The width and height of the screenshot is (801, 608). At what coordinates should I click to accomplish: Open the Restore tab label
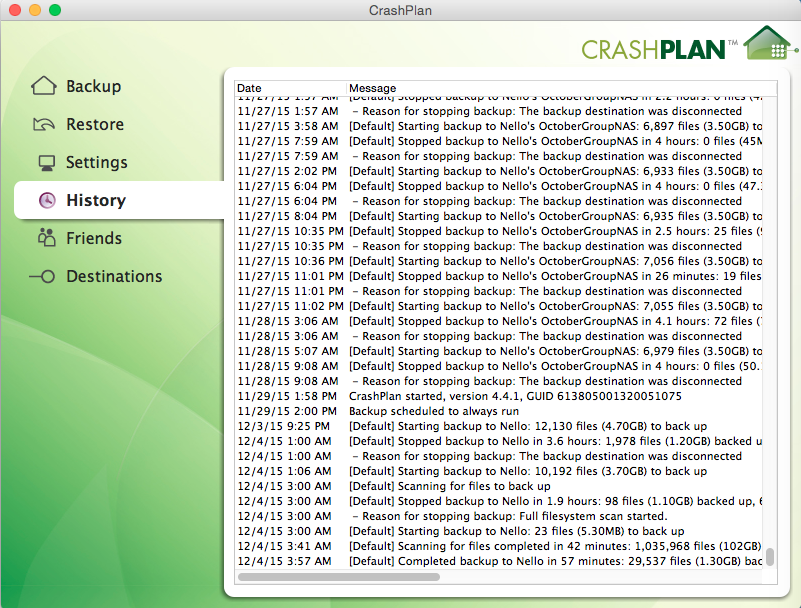(95, 124)
